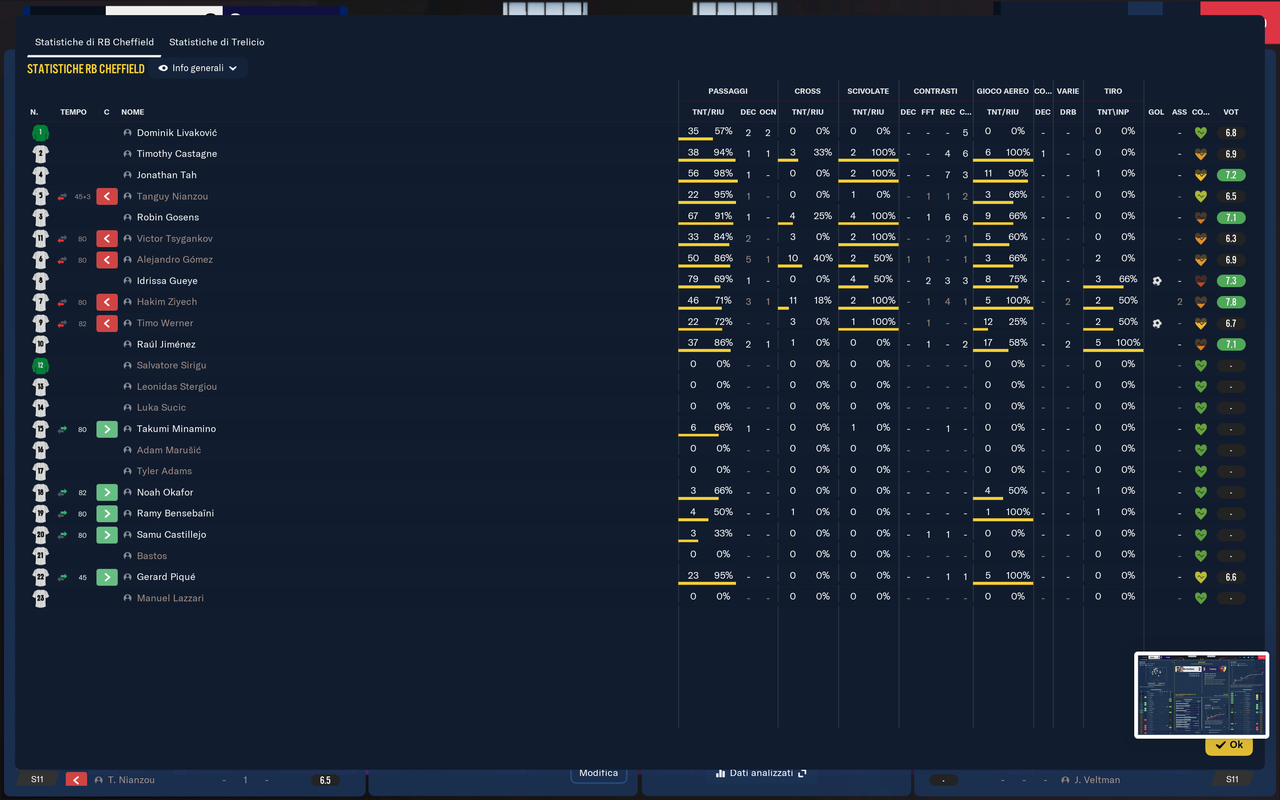1280x800 pixels.
Task: Click the green substituted-on arrow for Noah Okafor
Action: [107, 492]
